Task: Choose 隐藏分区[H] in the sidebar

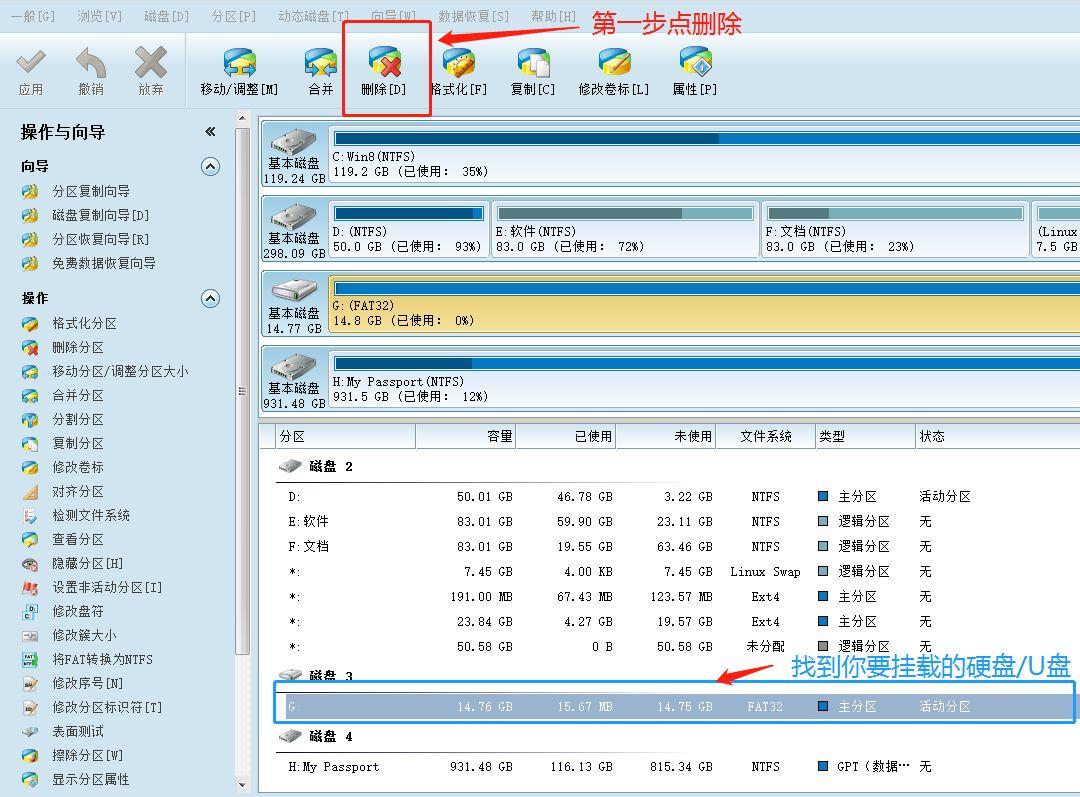Action: [87, 563]
